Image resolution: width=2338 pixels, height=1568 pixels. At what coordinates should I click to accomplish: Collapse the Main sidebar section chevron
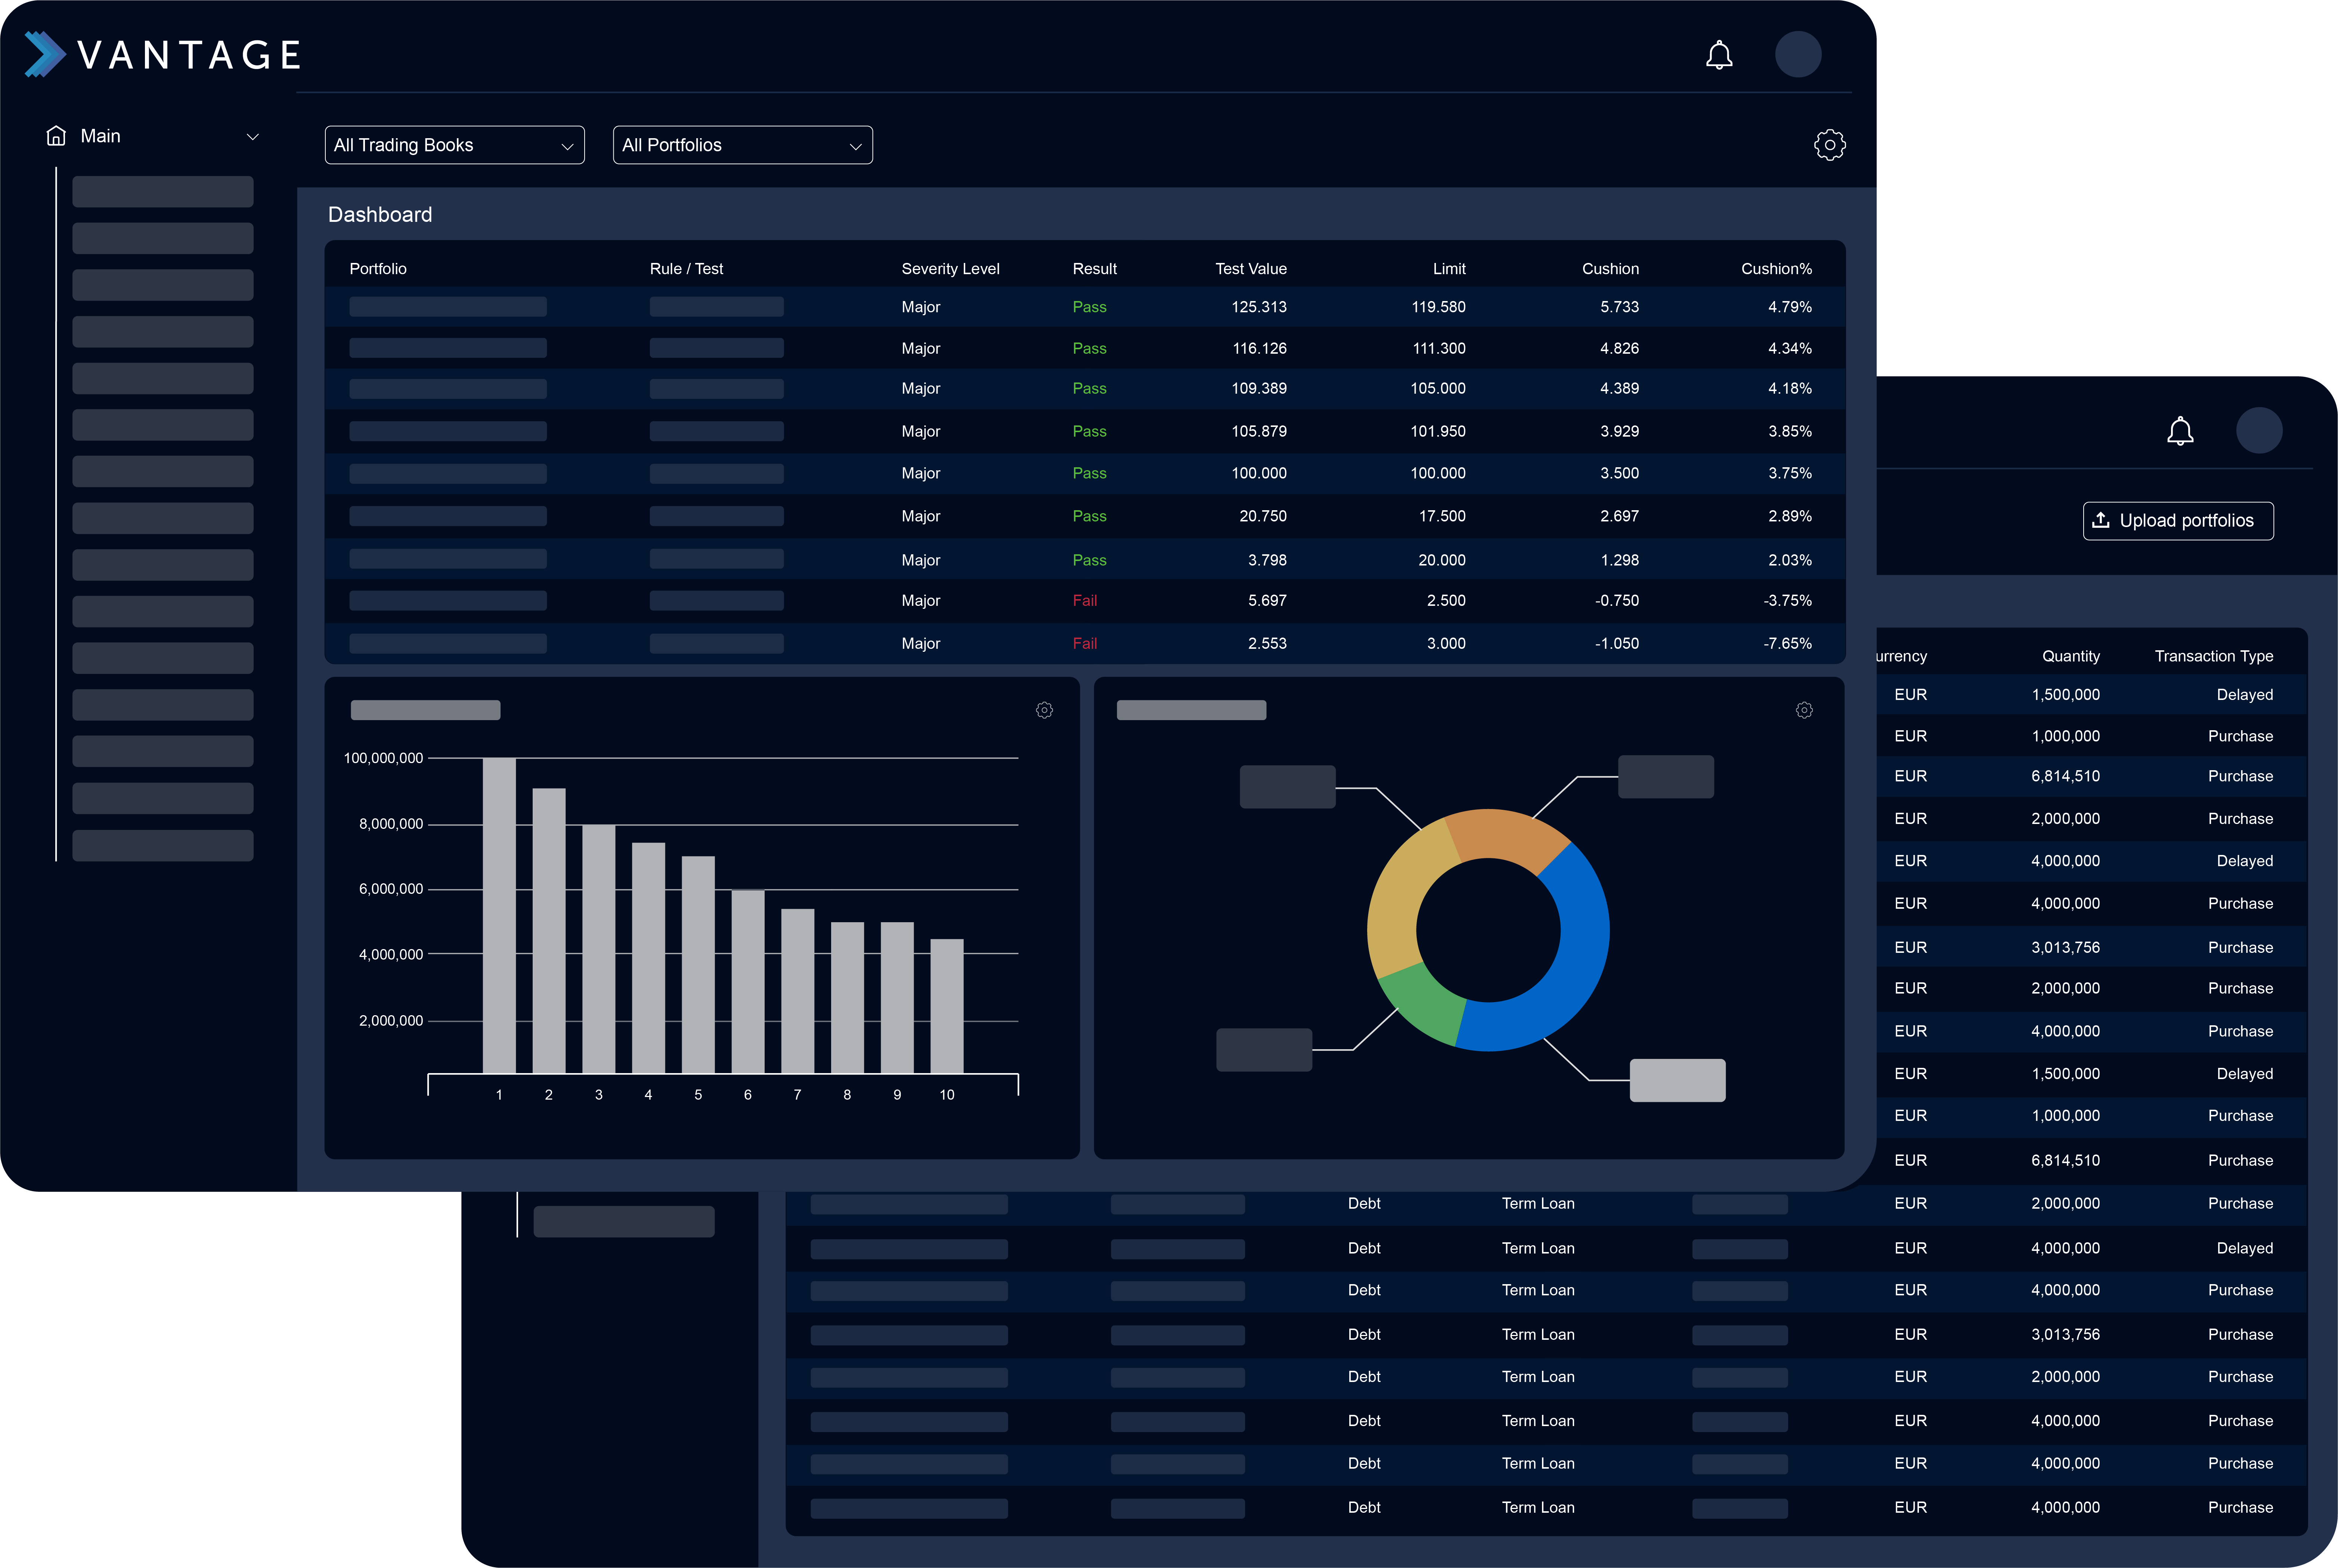click(x=253, y=137)
